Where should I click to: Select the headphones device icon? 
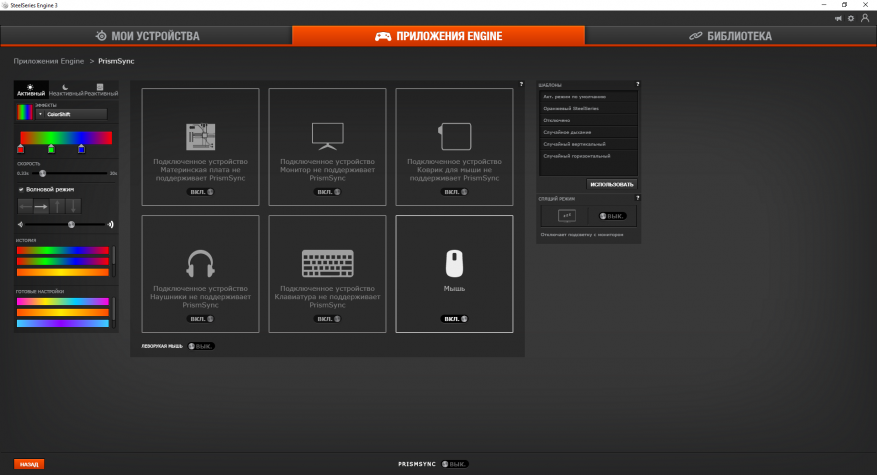200,264
